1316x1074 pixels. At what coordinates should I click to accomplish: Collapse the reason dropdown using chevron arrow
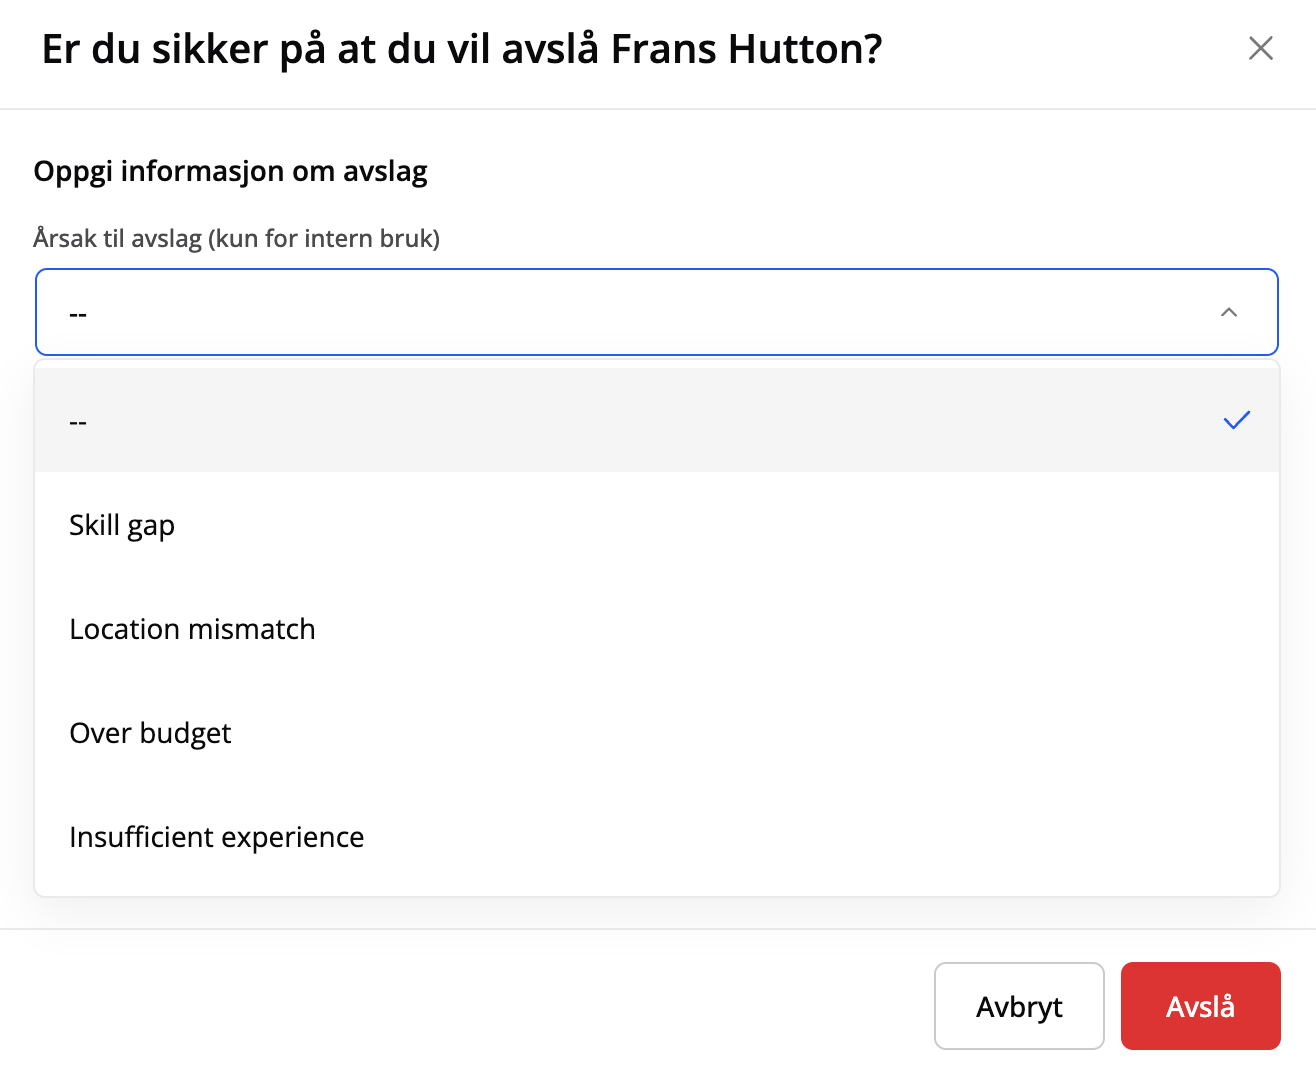(1229, 313)
